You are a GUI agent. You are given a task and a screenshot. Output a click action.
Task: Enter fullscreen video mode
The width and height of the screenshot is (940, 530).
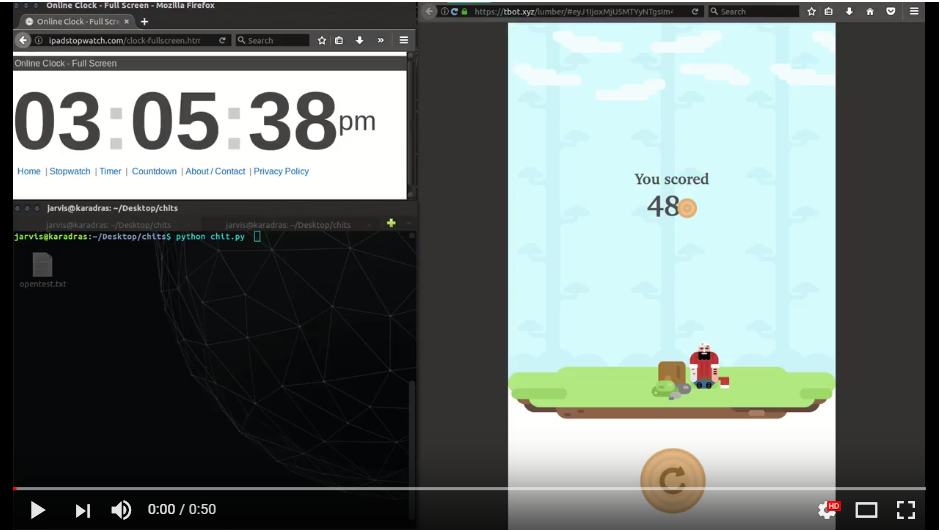(906, 510)
